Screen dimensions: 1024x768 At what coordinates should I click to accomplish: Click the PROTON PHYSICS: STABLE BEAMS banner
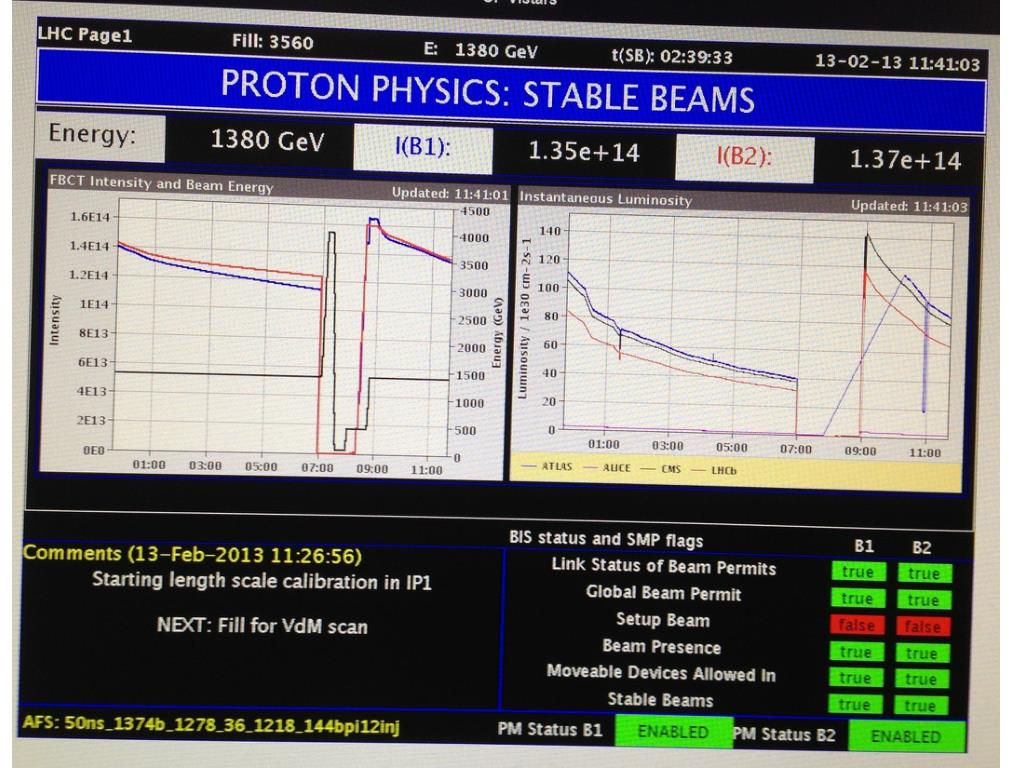pyautogui.click(x=511, y=92)
